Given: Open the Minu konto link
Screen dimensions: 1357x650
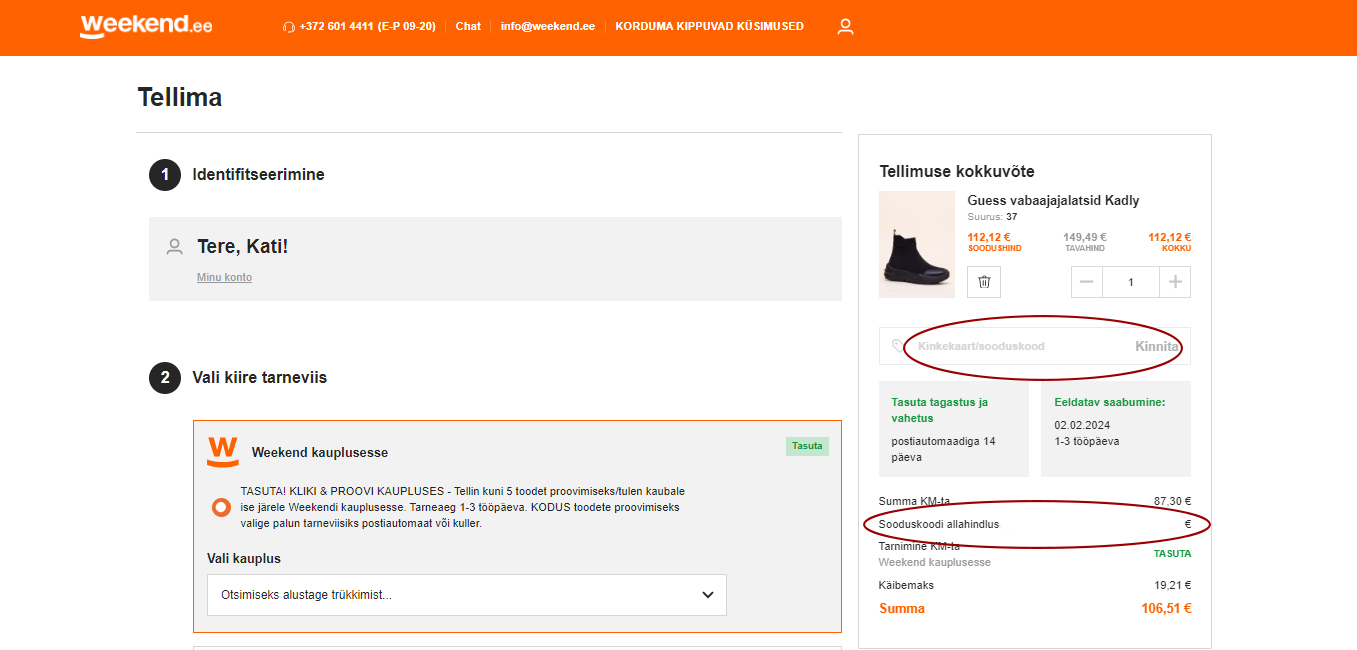Looking at the screenshot, I should click(x=224, y=278).
